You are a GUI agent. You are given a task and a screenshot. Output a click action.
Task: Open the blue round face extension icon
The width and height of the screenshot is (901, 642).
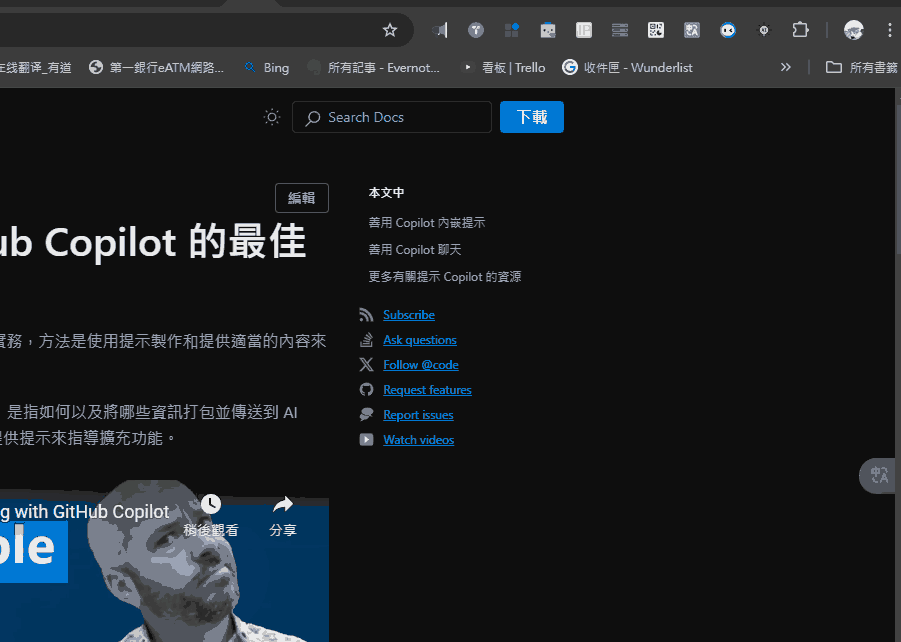pos(728,30)
